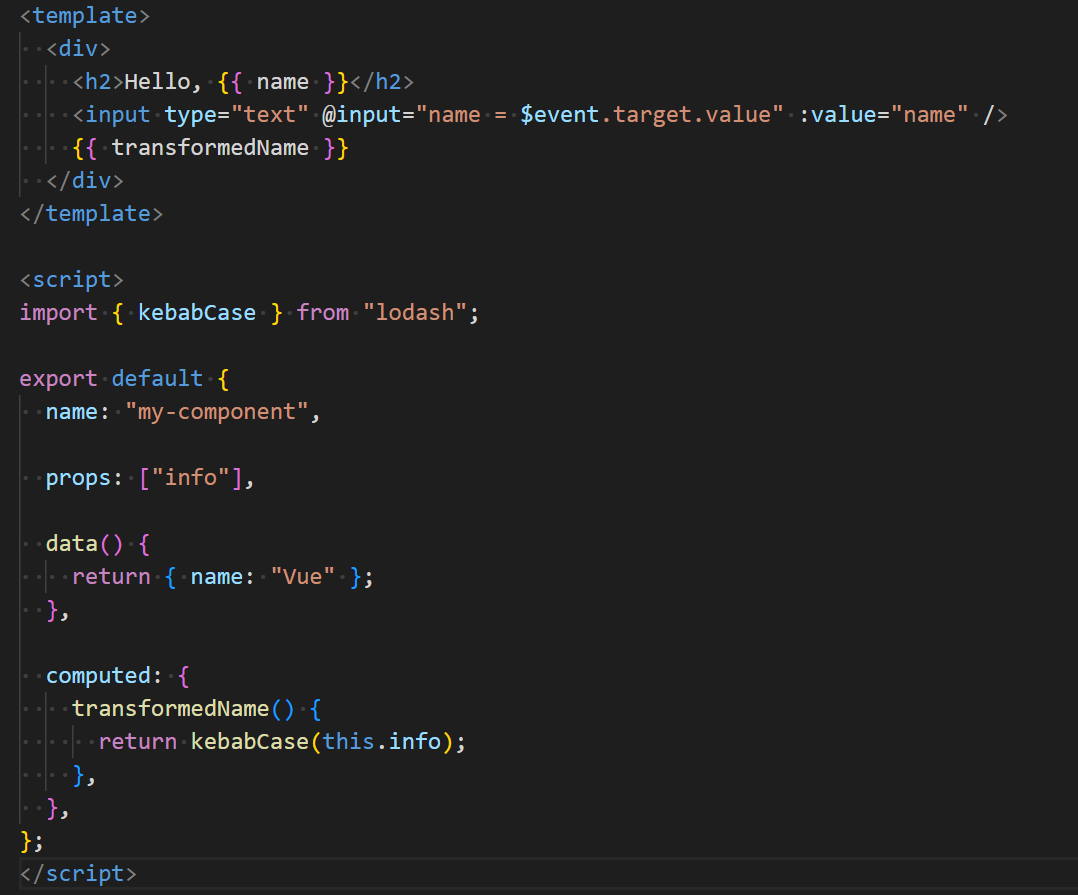Click the type="text" attribute
The height and width of the screenshot is (895, 1078).
coord(236,115)
